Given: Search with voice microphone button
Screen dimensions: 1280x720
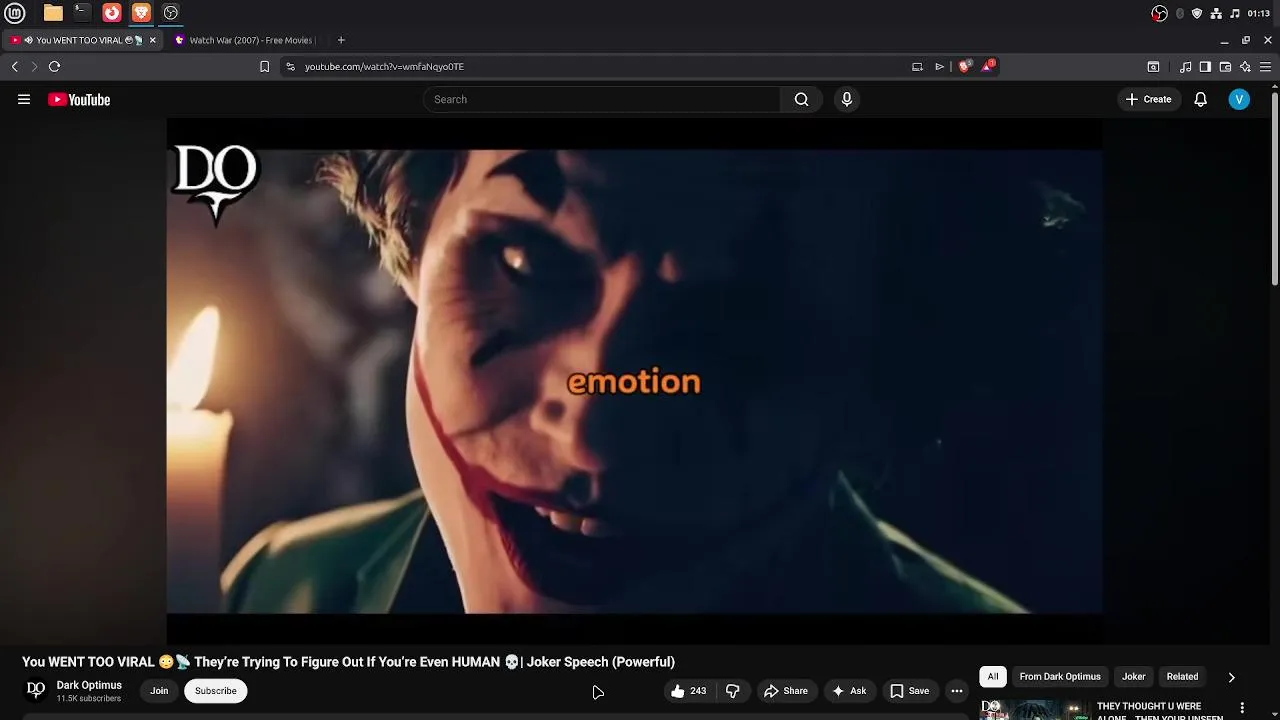Looking at the screenshot, I should [847, 99].
